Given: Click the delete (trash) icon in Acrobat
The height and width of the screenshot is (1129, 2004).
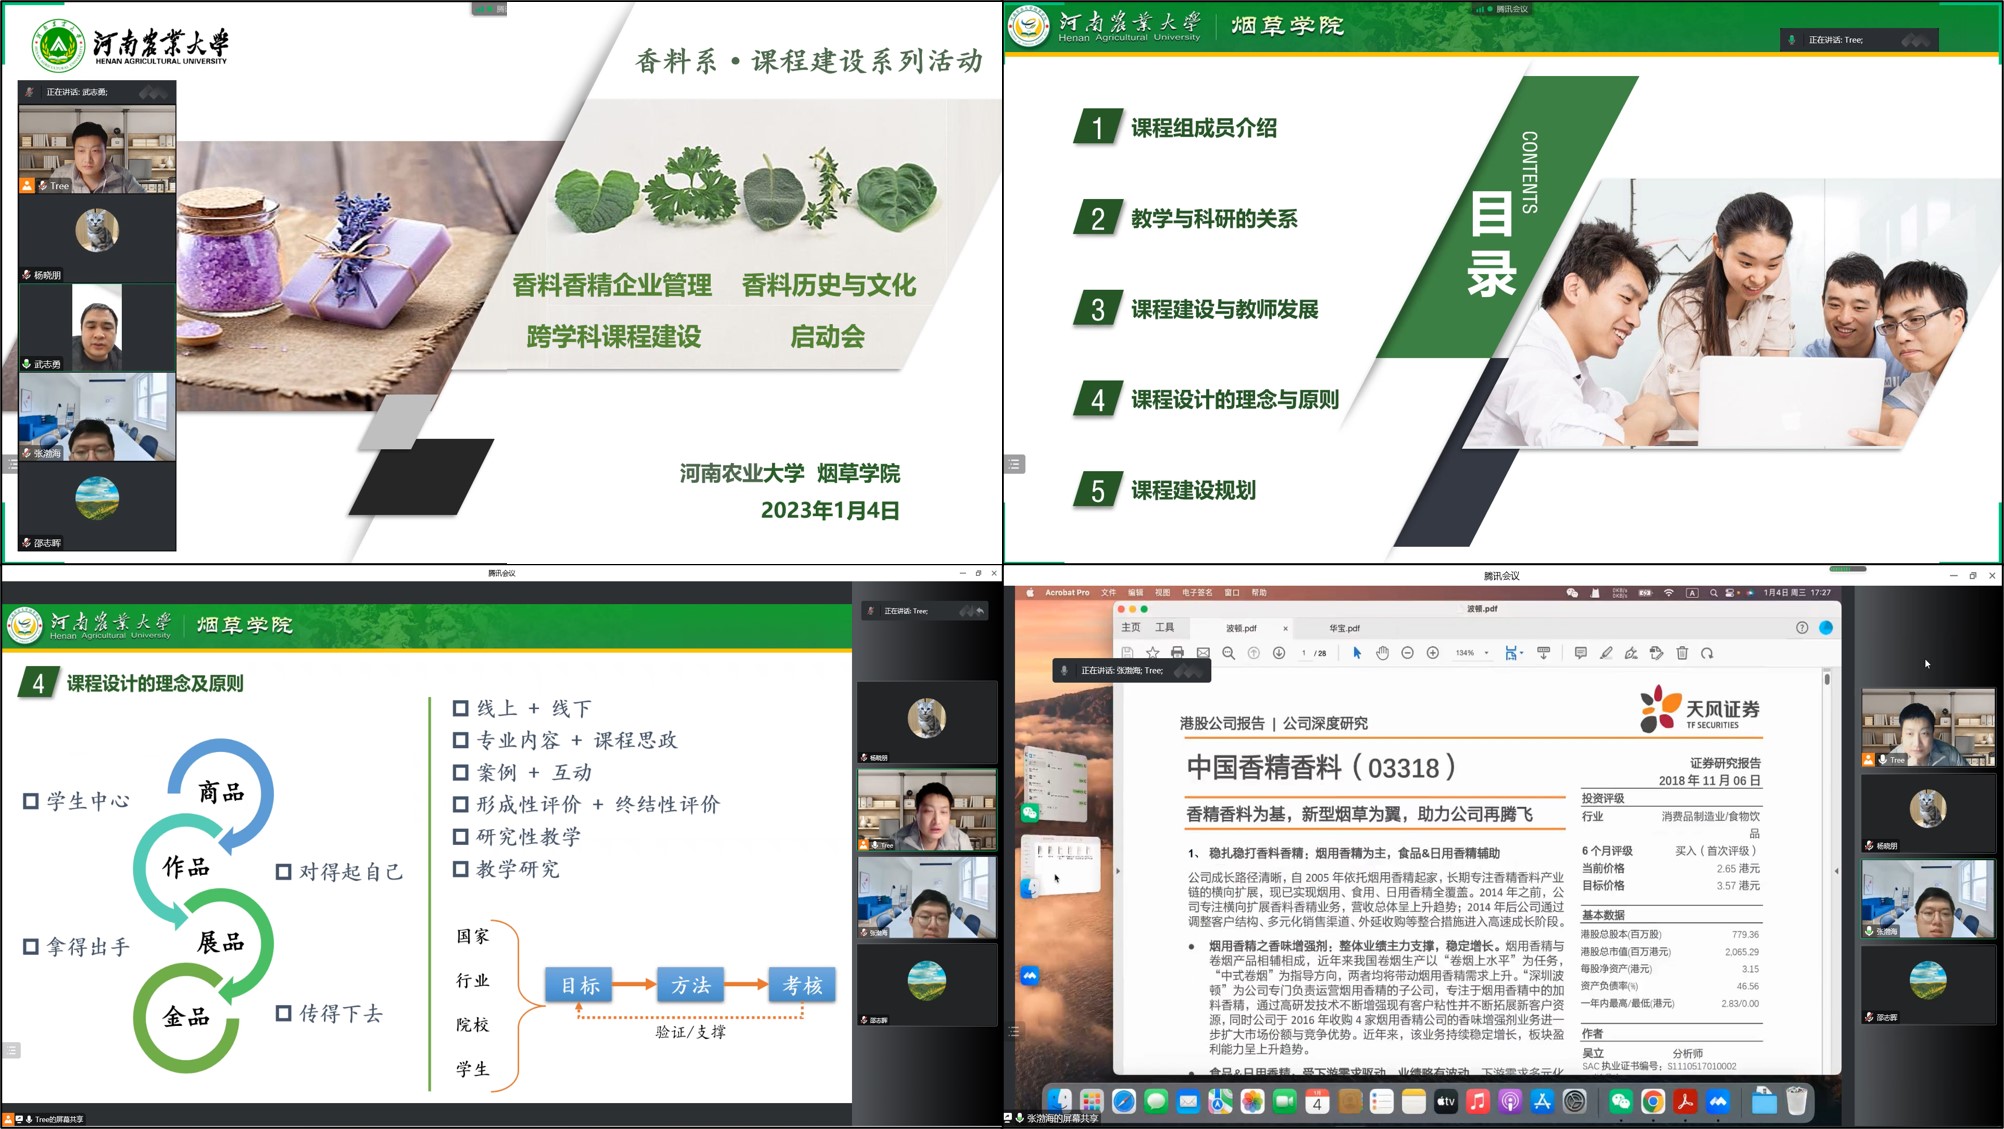Looking at the screenshot, I should coord(1683,652).
